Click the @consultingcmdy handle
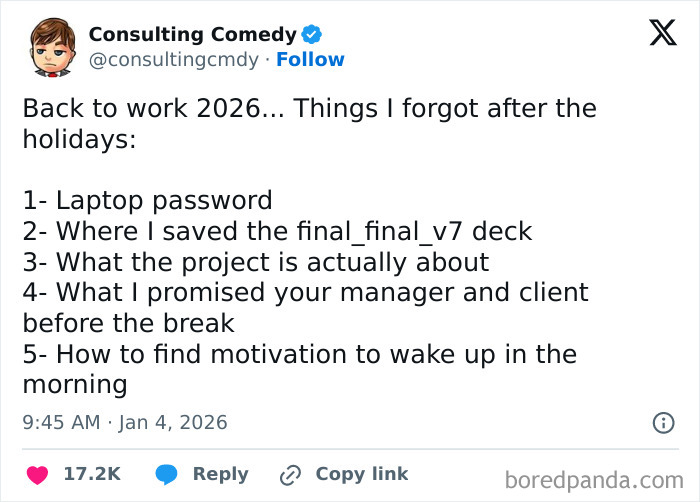Viewport: 700px width, 502px height. pyautogui.click(x=175, y=60)
